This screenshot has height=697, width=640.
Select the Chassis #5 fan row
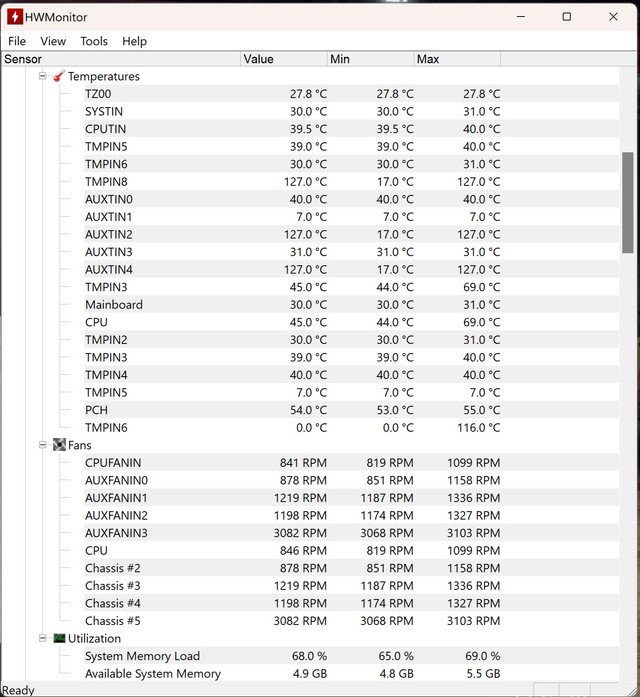click(x=351, y=621)
